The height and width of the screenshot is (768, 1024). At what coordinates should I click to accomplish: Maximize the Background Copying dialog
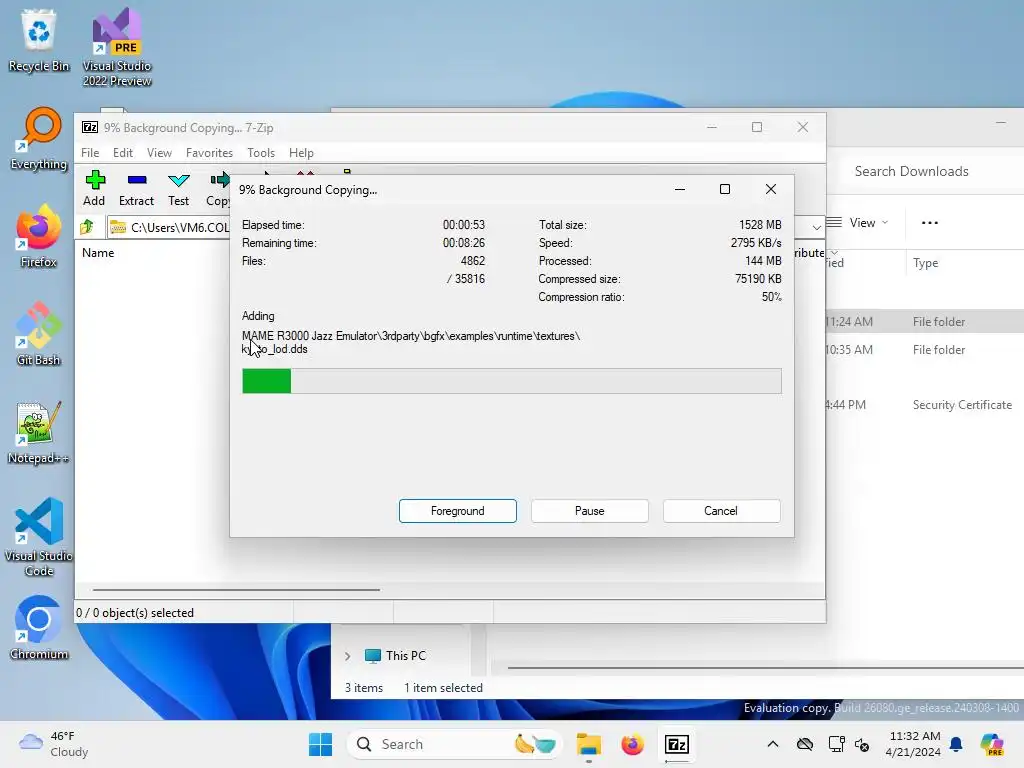(725, 189)
